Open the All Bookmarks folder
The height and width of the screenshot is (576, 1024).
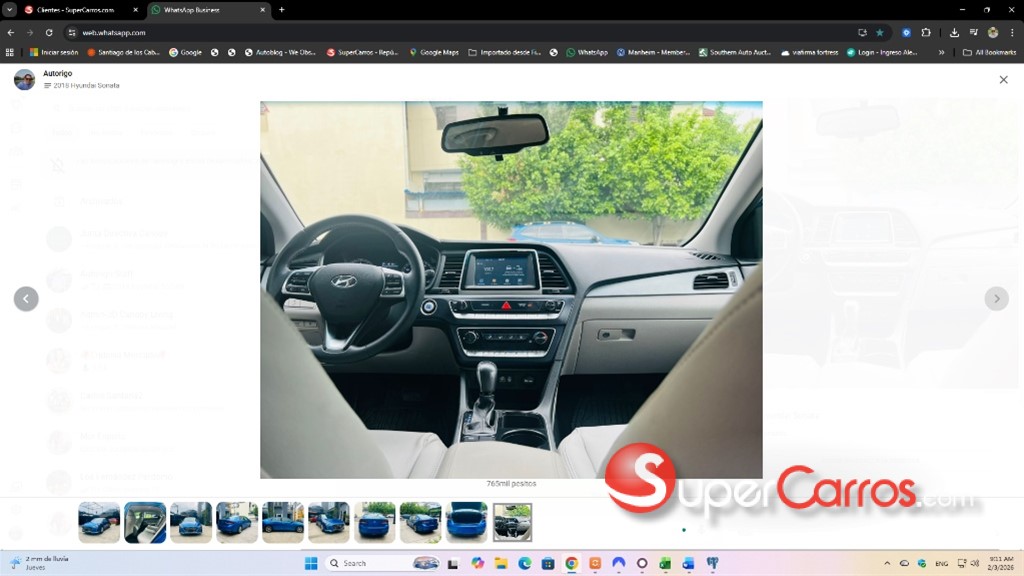pos(988,52)
